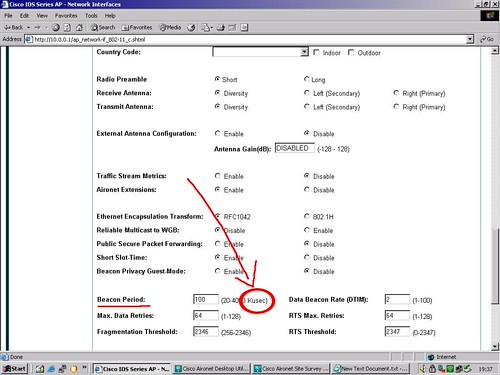
Task: Click the Refresh page toolbar icon
Action: click(x=67, y=28)
